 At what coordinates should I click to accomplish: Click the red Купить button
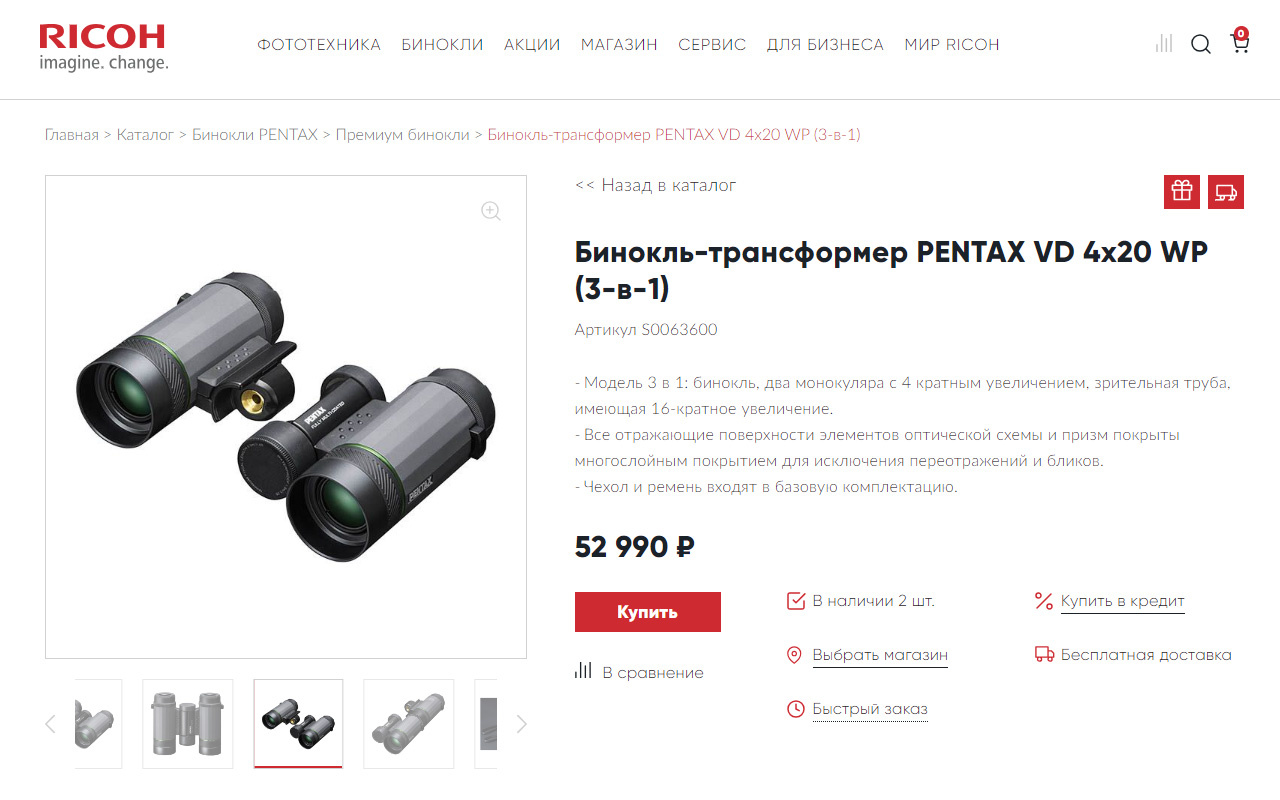point(648,612)
